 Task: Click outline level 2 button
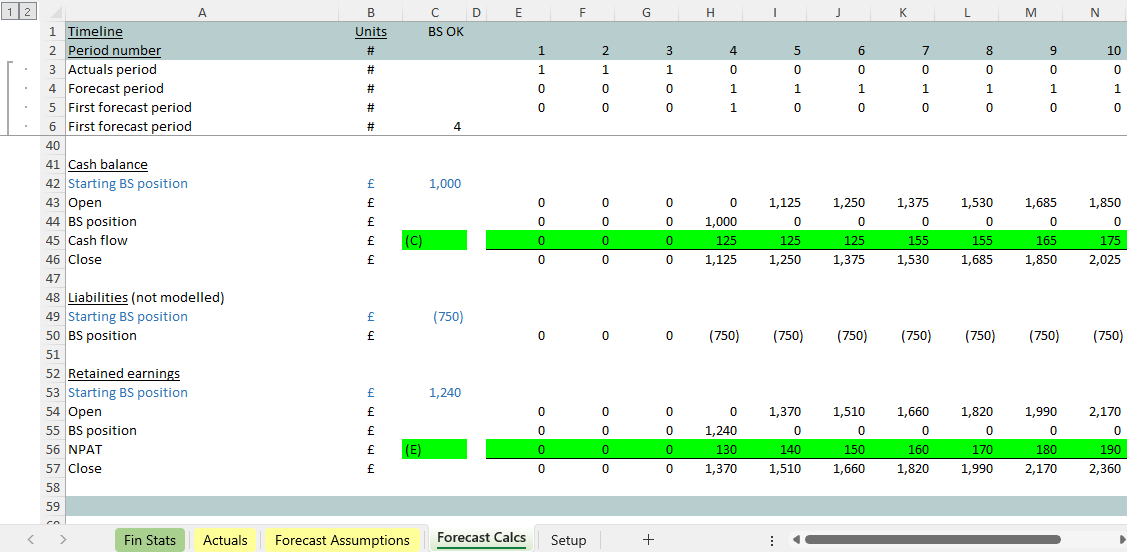click(x=26, y=11)
